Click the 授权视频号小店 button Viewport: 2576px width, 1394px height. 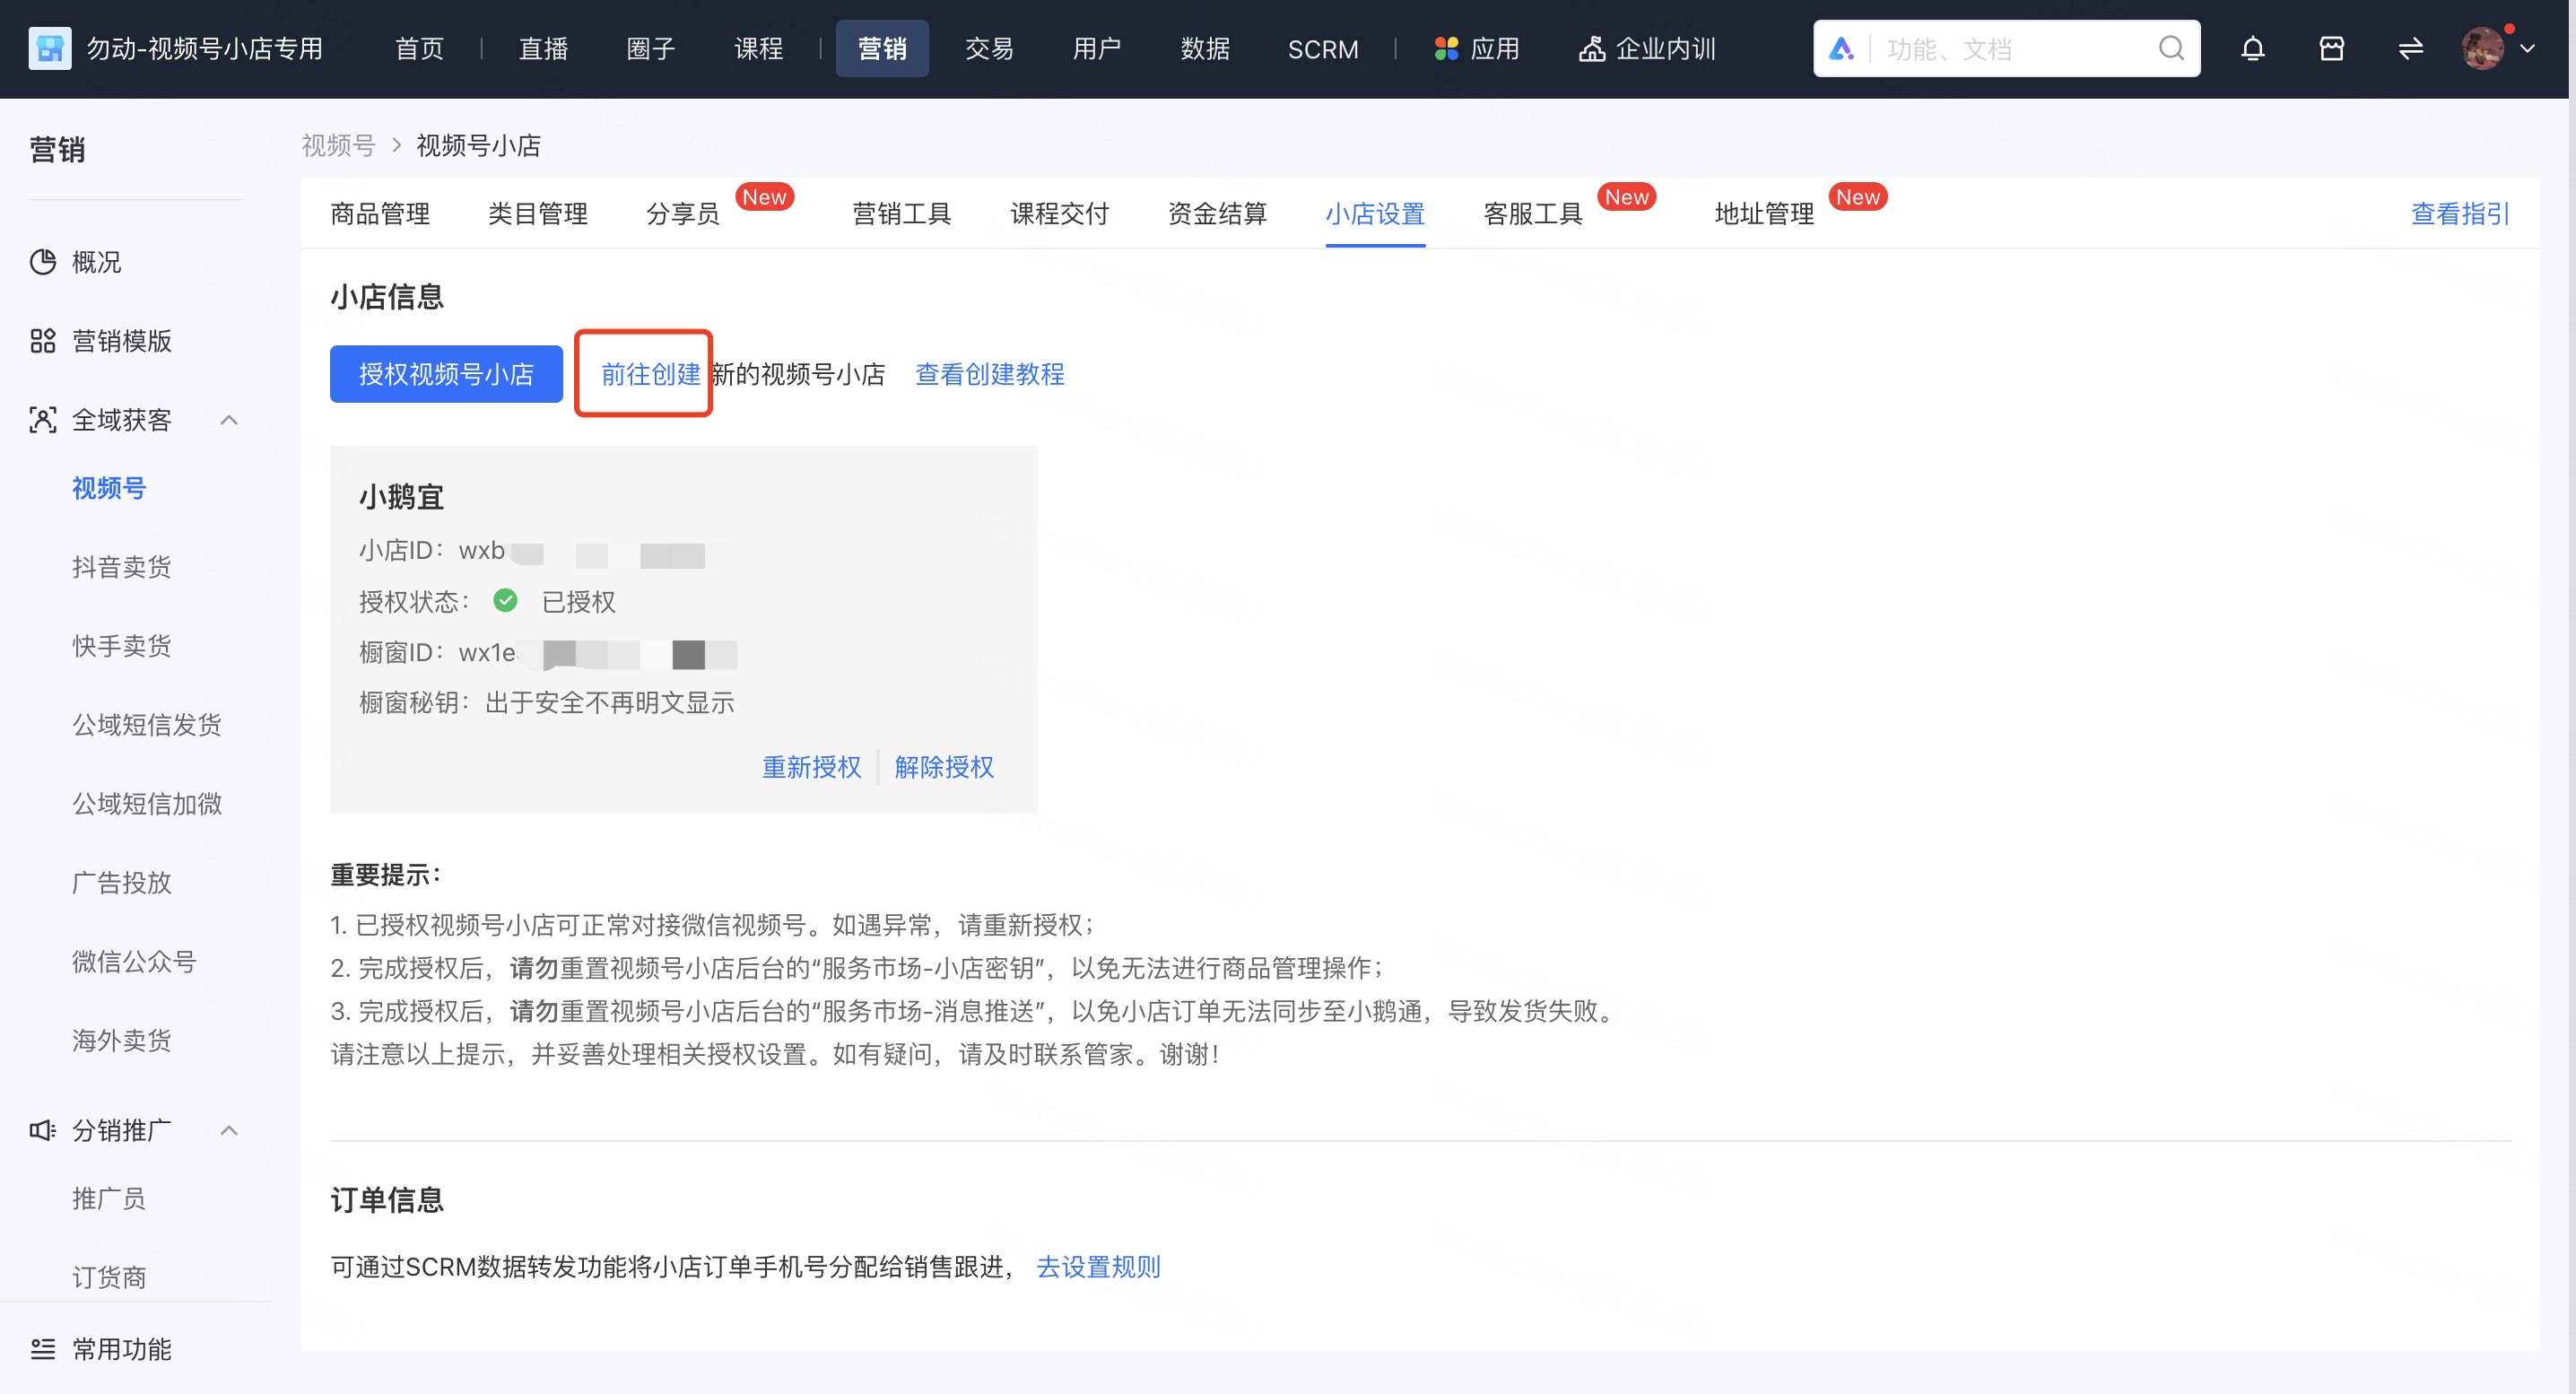[x=446, y=374]
